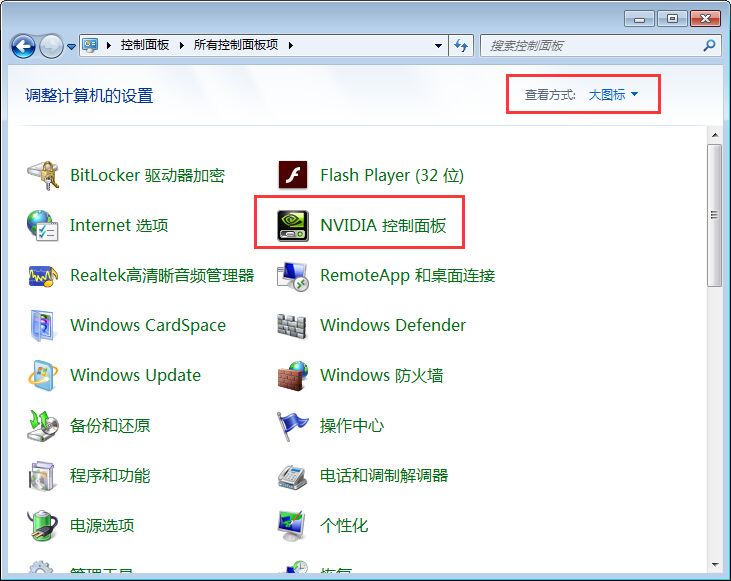Open the RemoteApp 和桌面连接 icon
The image size is (731, 581).
coord(293,276)
